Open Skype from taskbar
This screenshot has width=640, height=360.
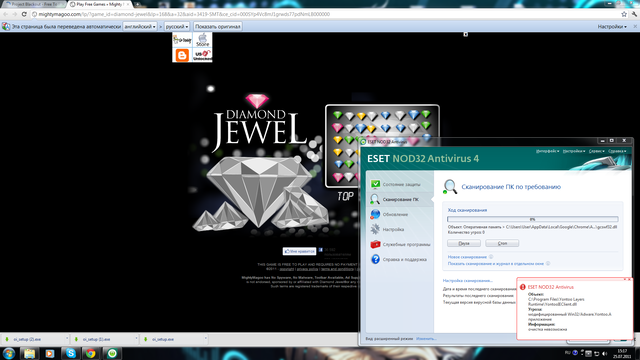71,353
